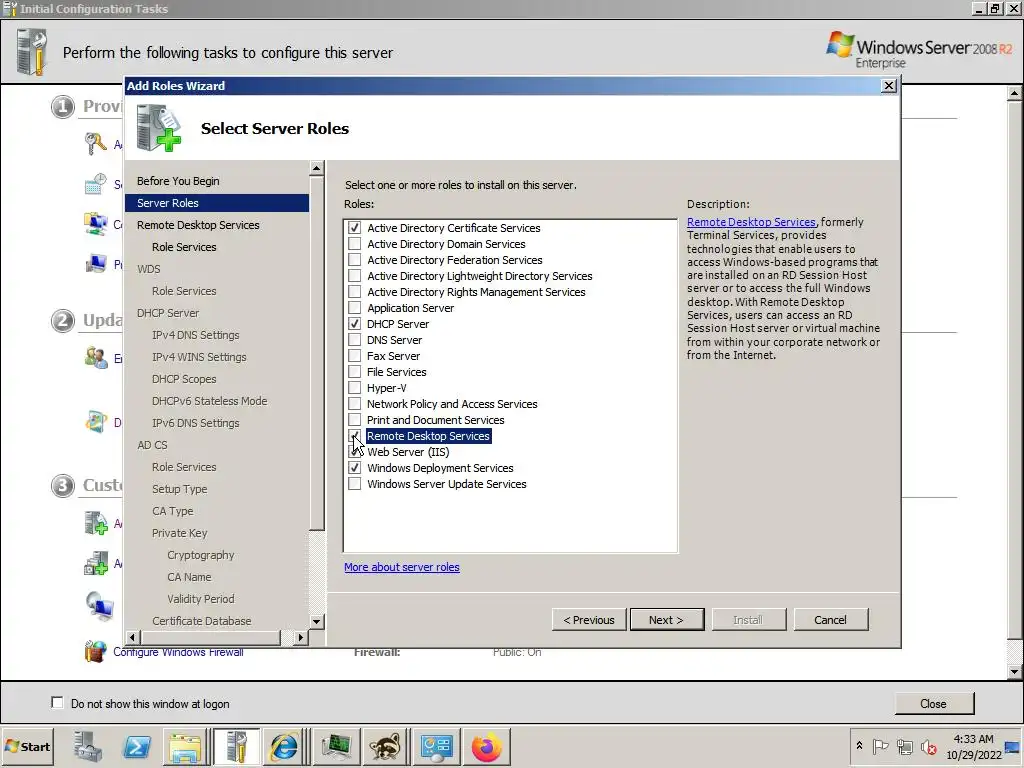Open More about server roles link

point(402,567)
